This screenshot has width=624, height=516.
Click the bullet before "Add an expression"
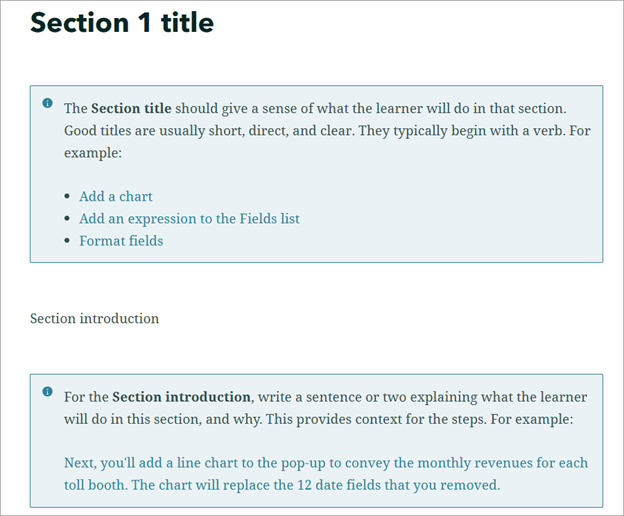(x=67, y=219)
